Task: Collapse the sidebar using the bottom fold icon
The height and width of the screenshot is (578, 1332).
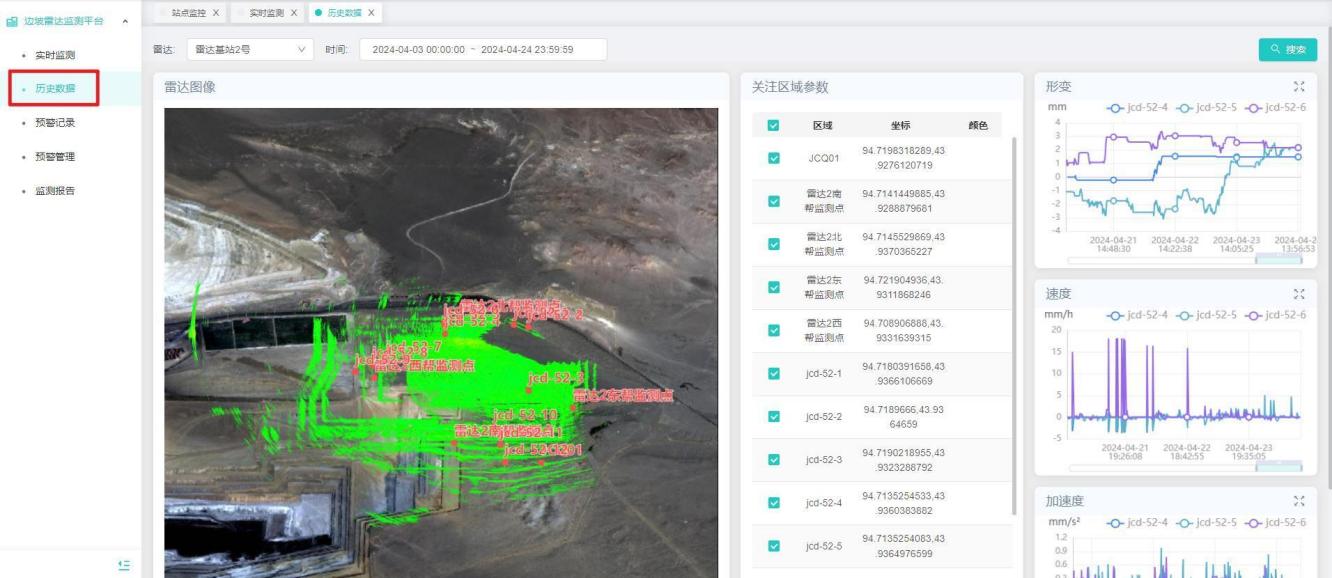Action: 124,565
